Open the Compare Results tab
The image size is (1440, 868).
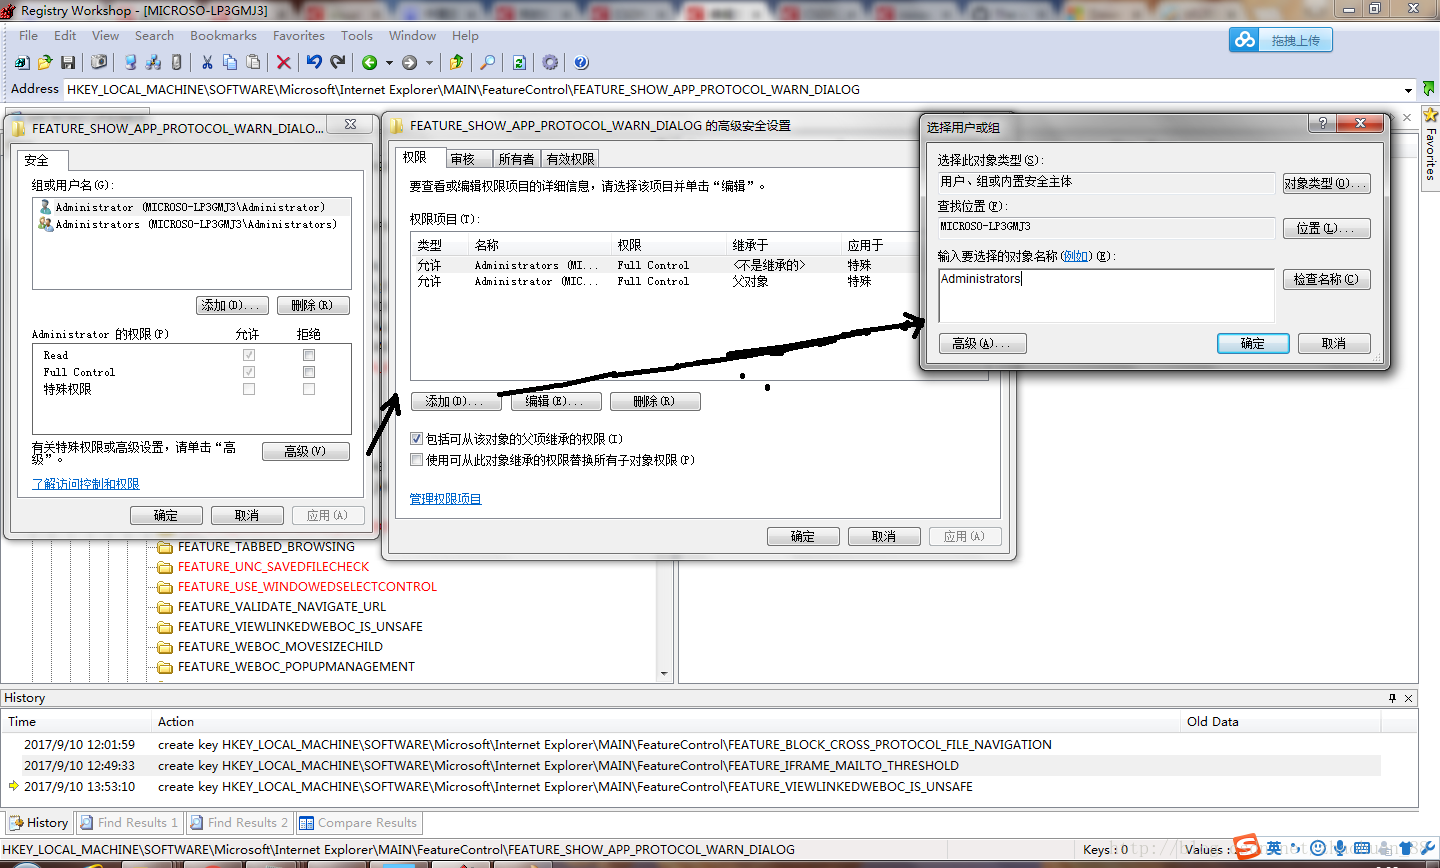pos(359,823)
